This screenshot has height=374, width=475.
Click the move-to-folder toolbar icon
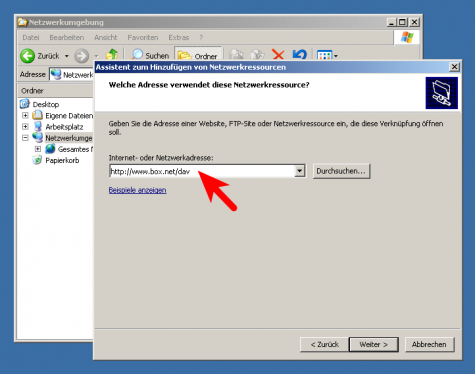point(236,55)
